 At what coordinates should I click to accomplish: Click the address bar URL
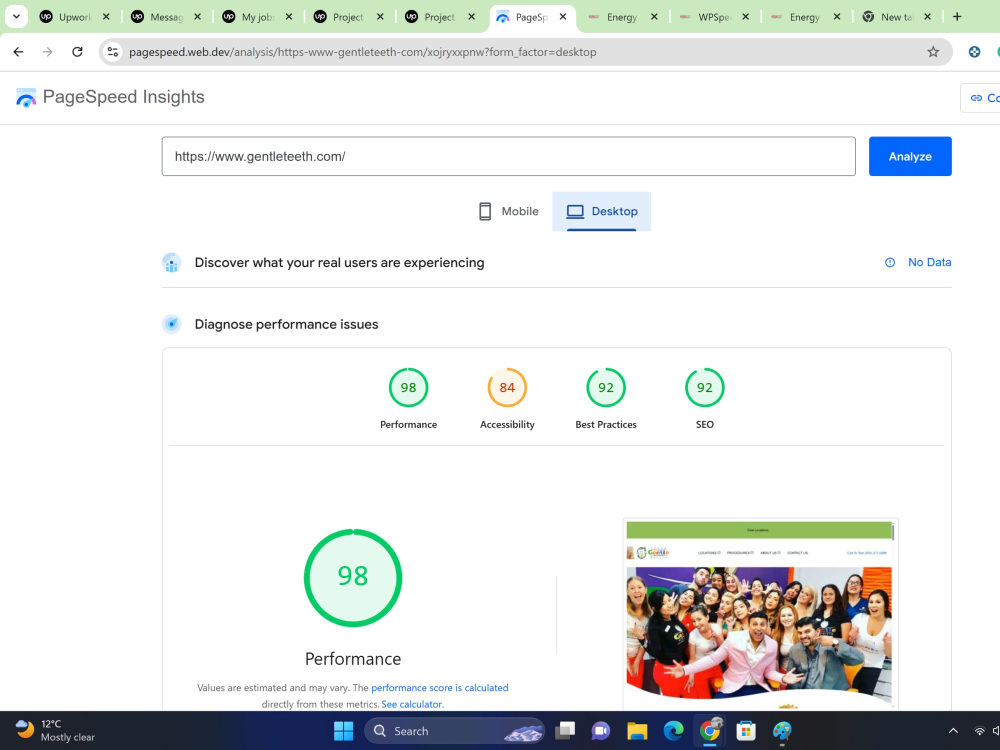362,52
